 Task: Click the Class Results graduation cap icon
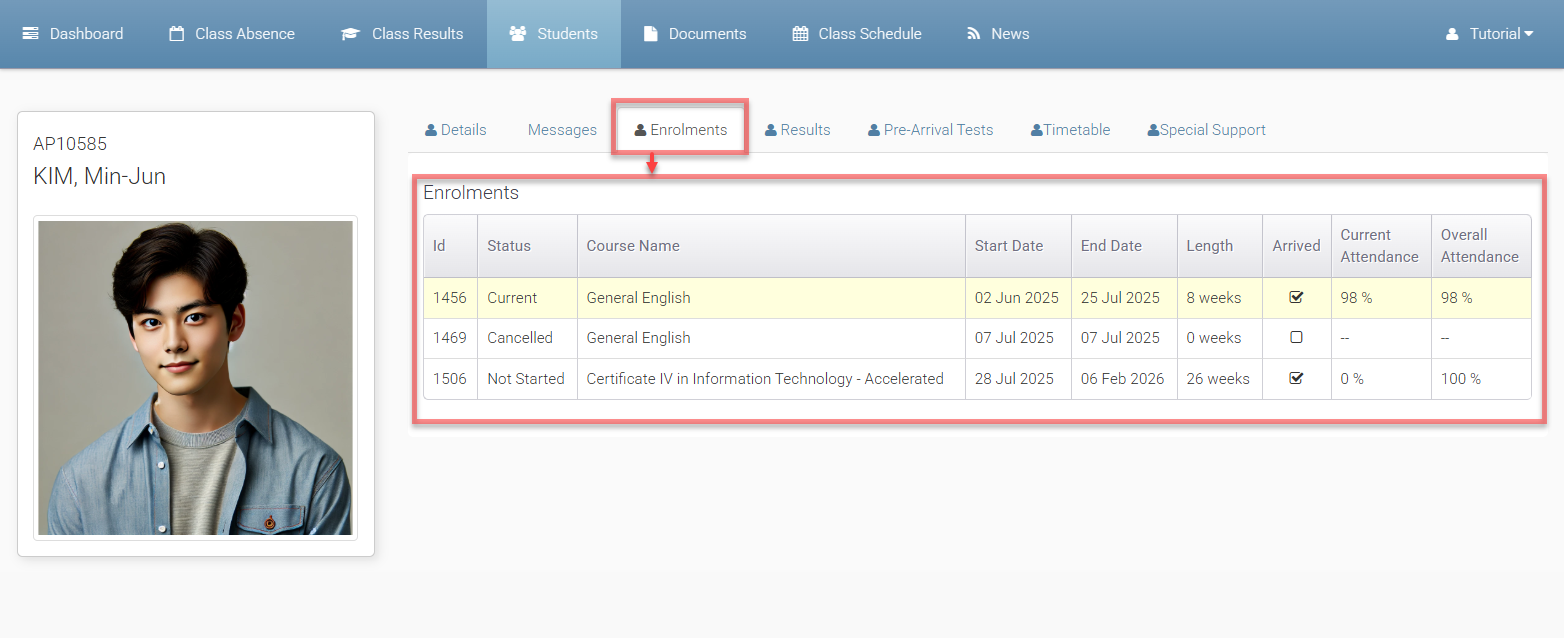(x=350, y=34)
